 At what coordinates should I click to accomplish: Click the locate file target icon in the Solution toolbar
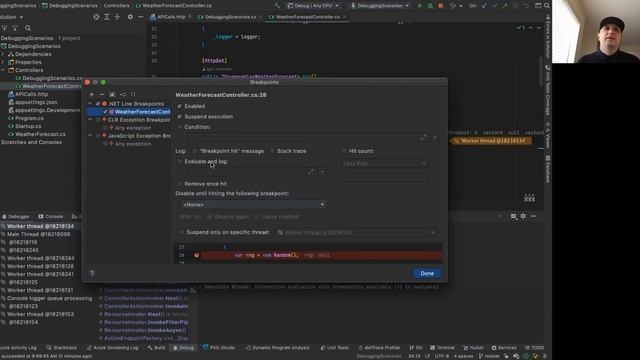[96, 17]
